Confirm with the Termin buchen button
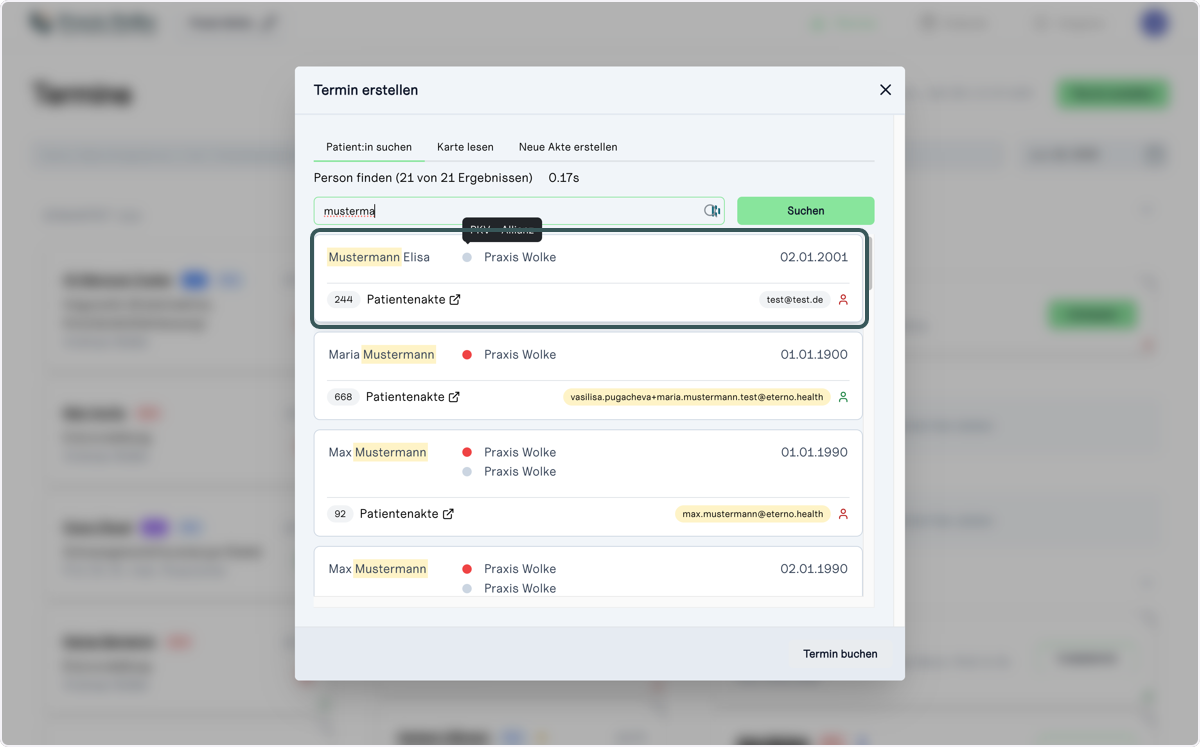Image resolution: width=1200 pixels, height=747 pixels. [840, 654]
